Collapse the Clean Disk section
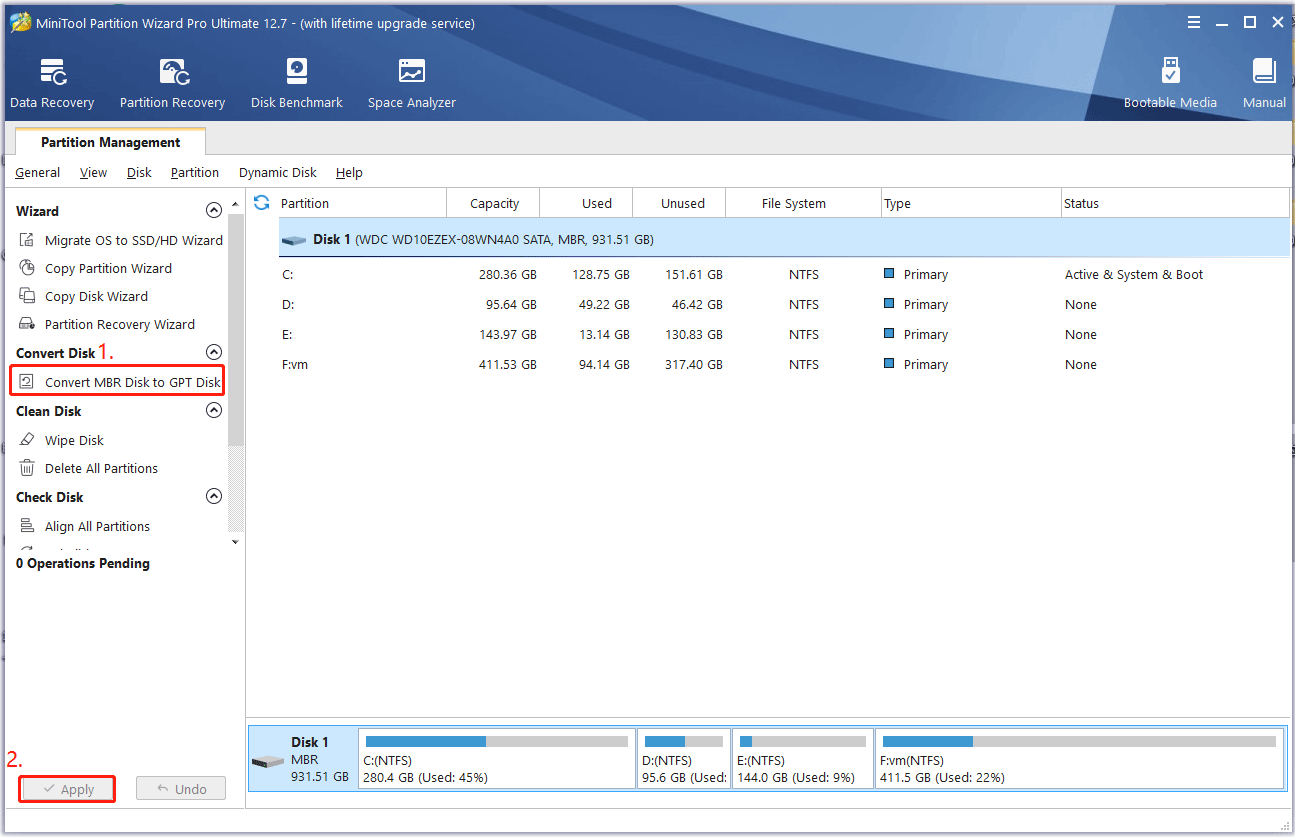 coord(213,411)
